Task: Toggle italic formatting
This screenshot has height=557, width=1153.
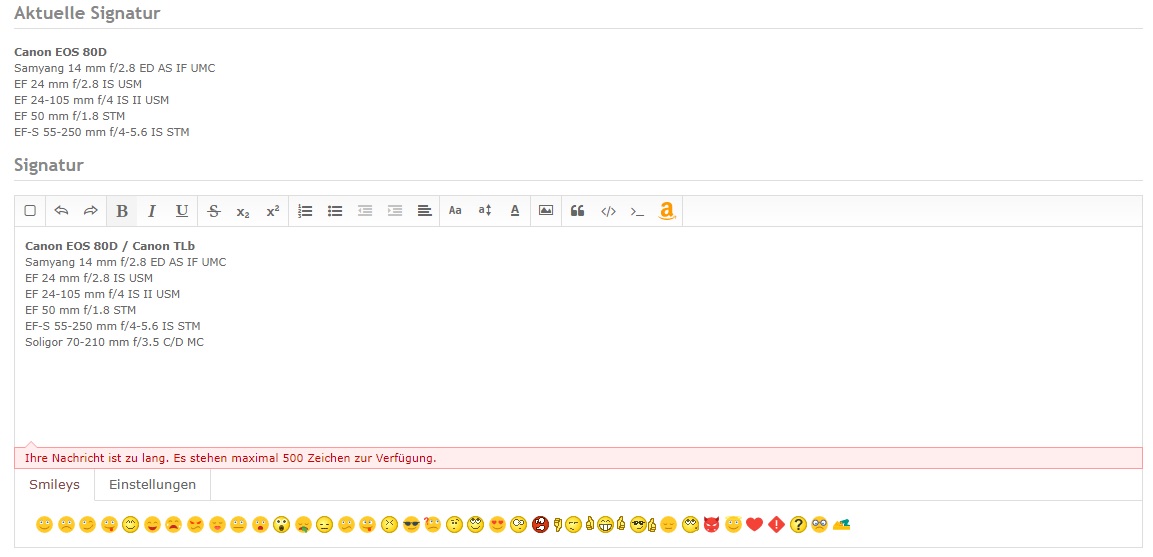Action: pos(151,211)
